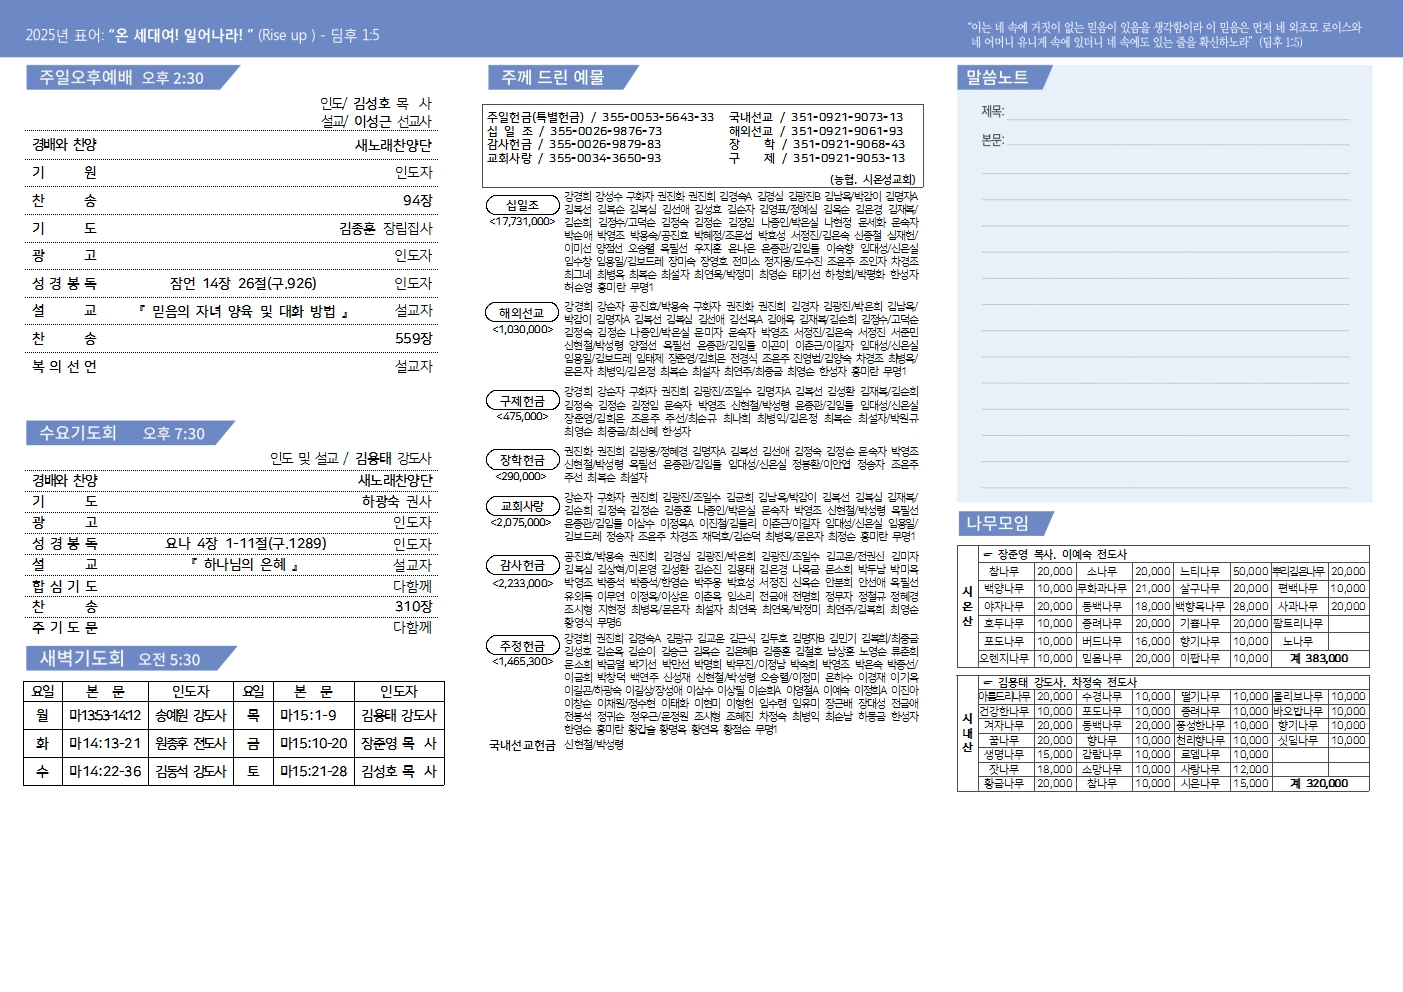Click the 감사헌금 oval label

(x=522, y=565)
